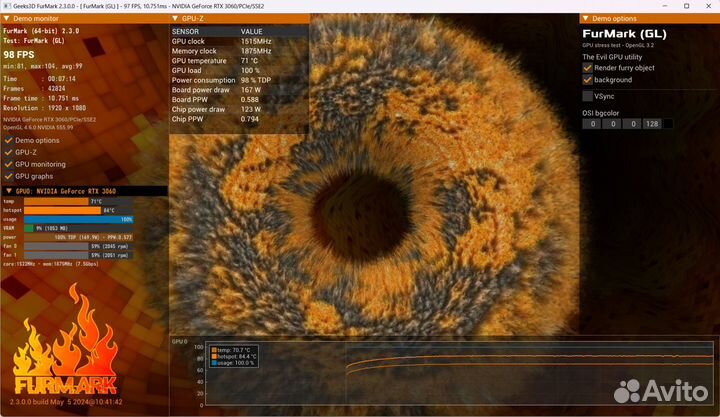The image size is (720, 417).
Task: Click the OSI bgcolor alpha field showing 128
Action: click(x=650, y=124)
